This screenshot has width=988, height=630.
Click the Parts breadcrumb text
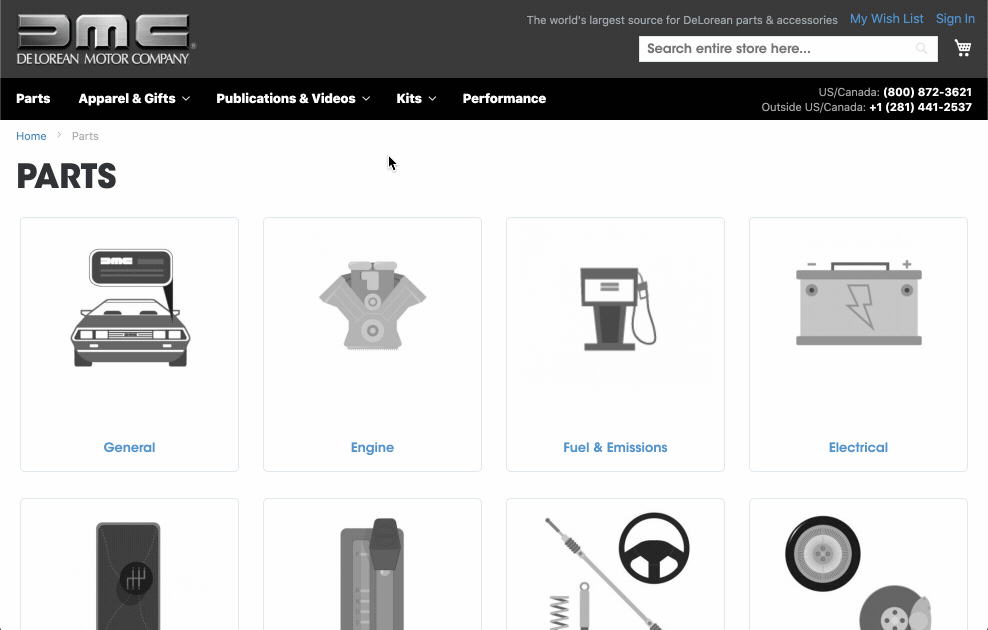point(85,136)
